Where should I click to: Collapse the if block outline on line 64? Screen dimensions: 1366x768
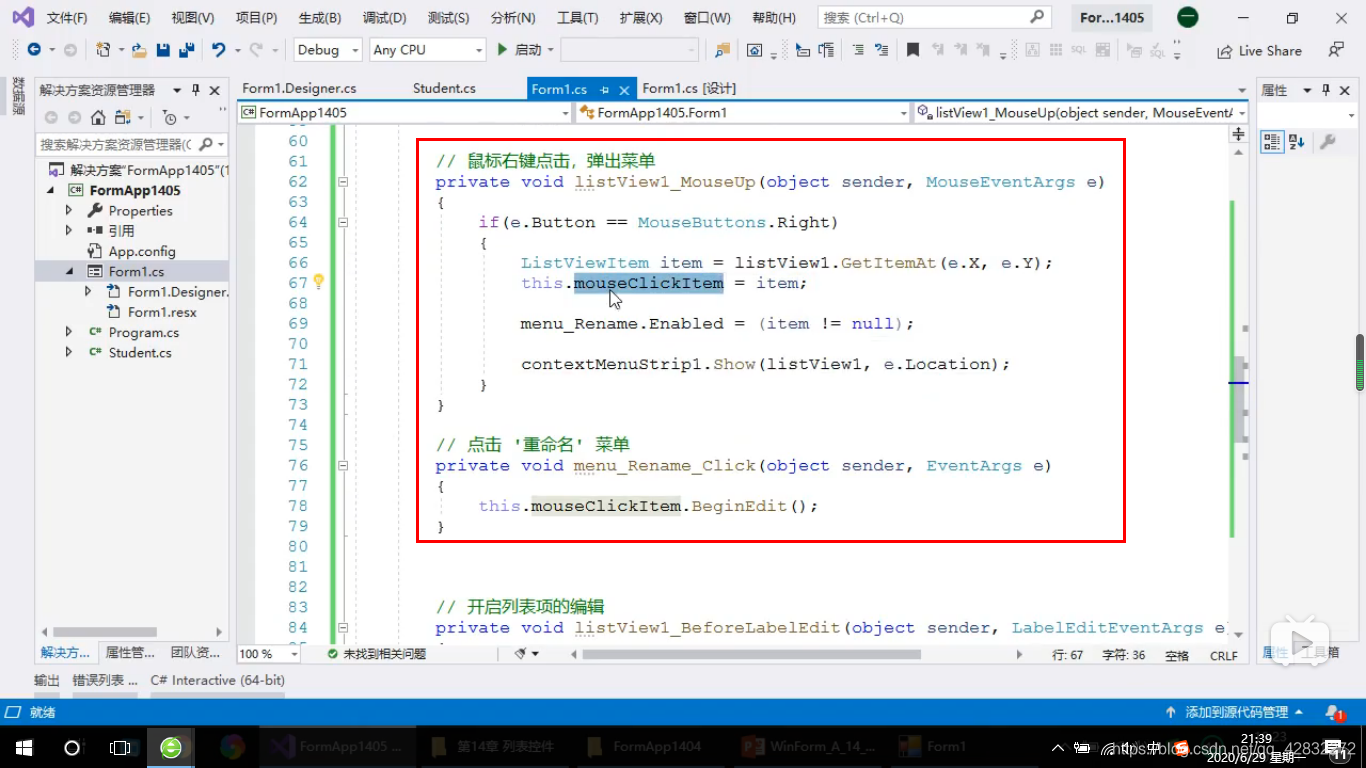click(x=343, y=222)
